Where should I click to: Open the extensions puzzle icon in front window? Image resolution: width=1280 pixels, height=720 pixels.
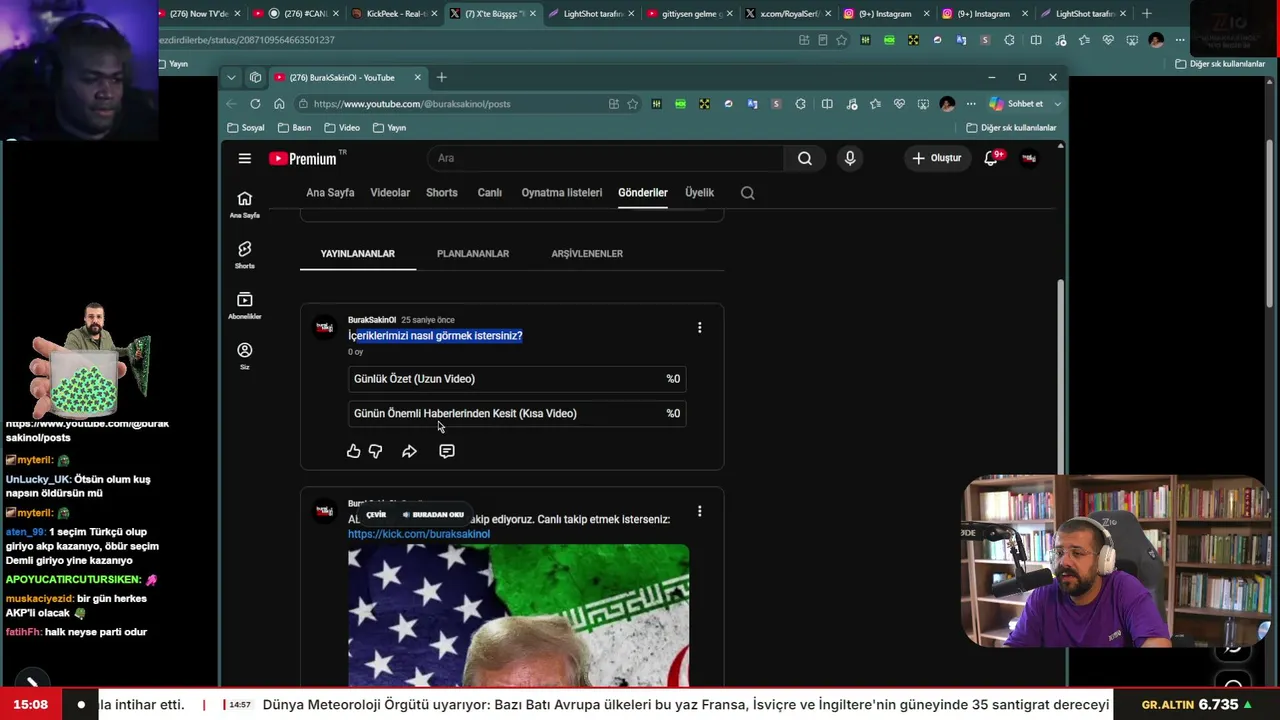pos(800,104)
